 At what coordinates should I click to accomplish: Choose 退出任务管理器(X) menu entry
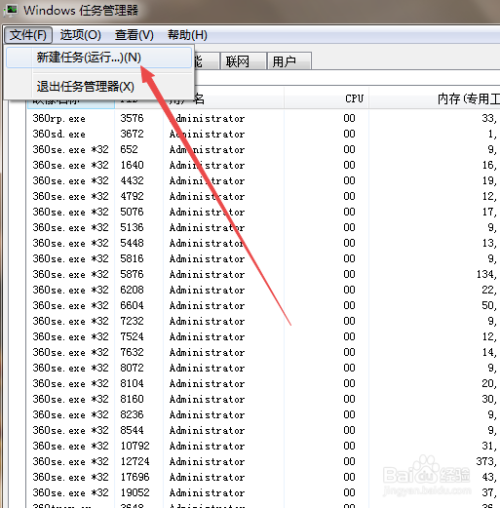click(x=99, y=86)
